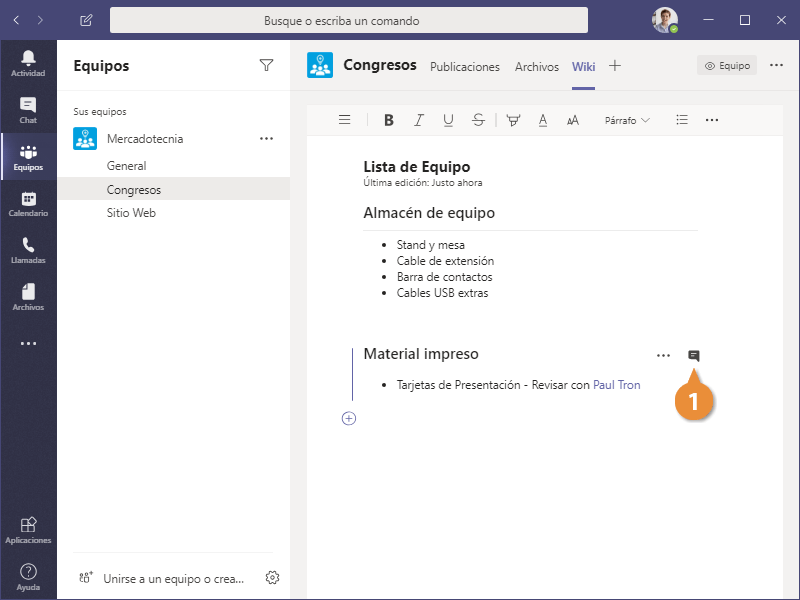Expand the Párrafo style dropdown
This screenshot has height=600, width=800.
[x=627, y=120]
